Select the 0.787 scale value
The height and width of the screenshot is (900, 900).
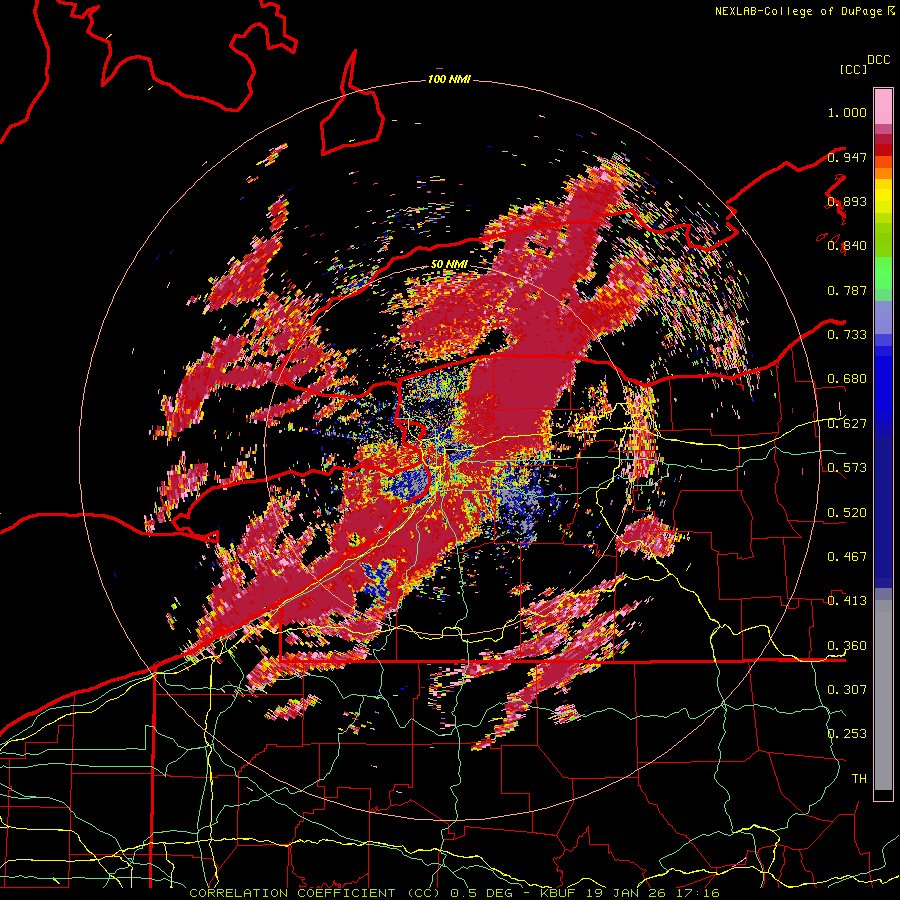click(x=847, y=290)
